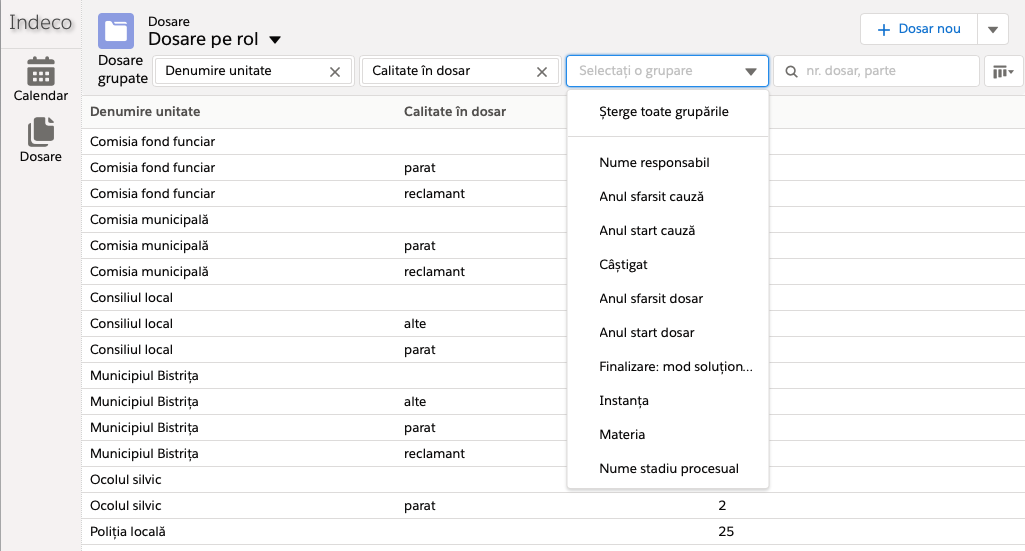This screenshot has width=1025, height=551.
Task: Expand the arrow next to Dosar nou
Action: pyautogui.click(x=992, y=29)
